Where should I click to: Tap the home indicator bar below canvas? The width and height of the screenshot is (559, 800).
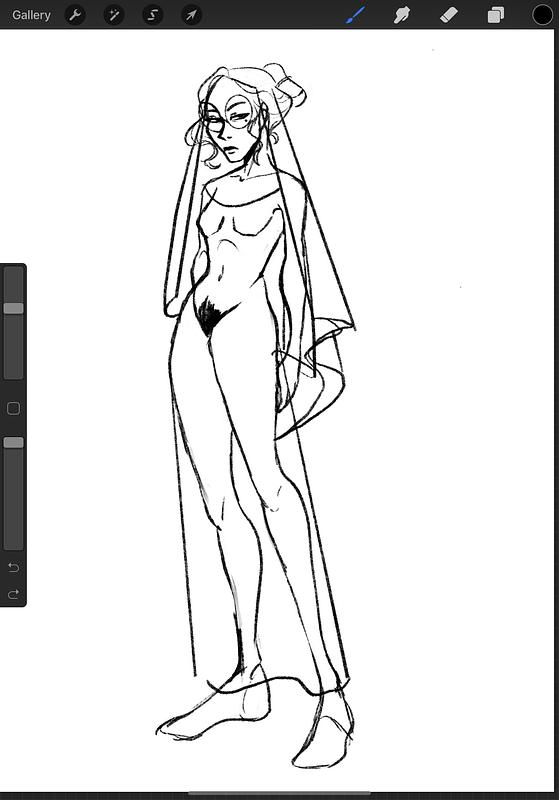click(280, 793)
